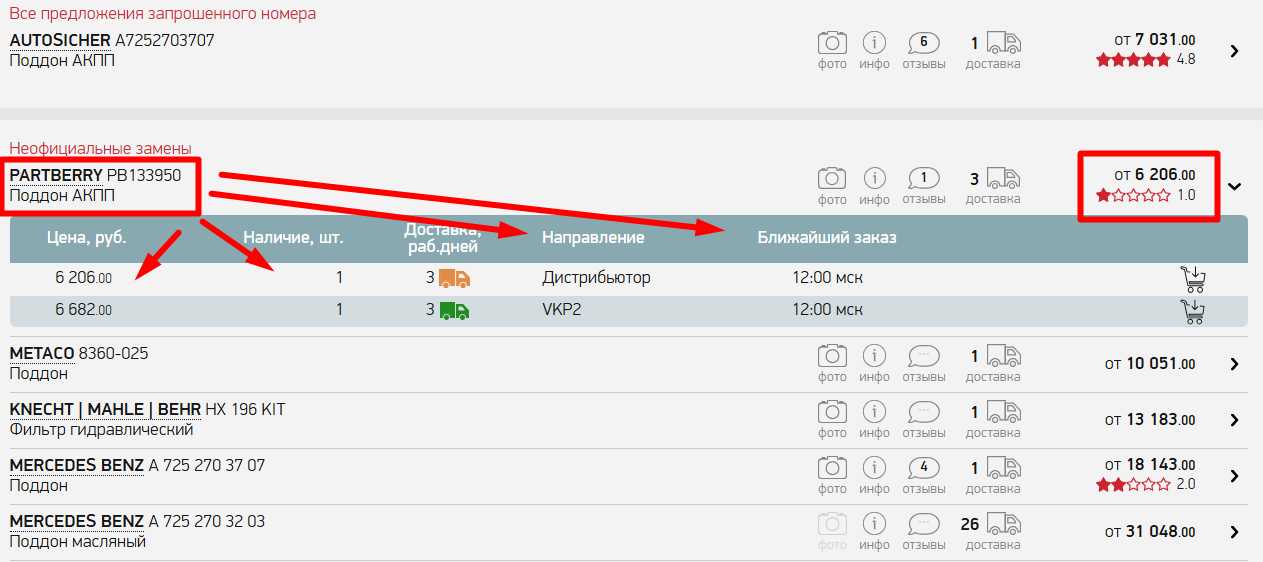
Task: Expand offers for KNECHT MAHLE HX 196 KIT
Action: (x=1235, y=420)
